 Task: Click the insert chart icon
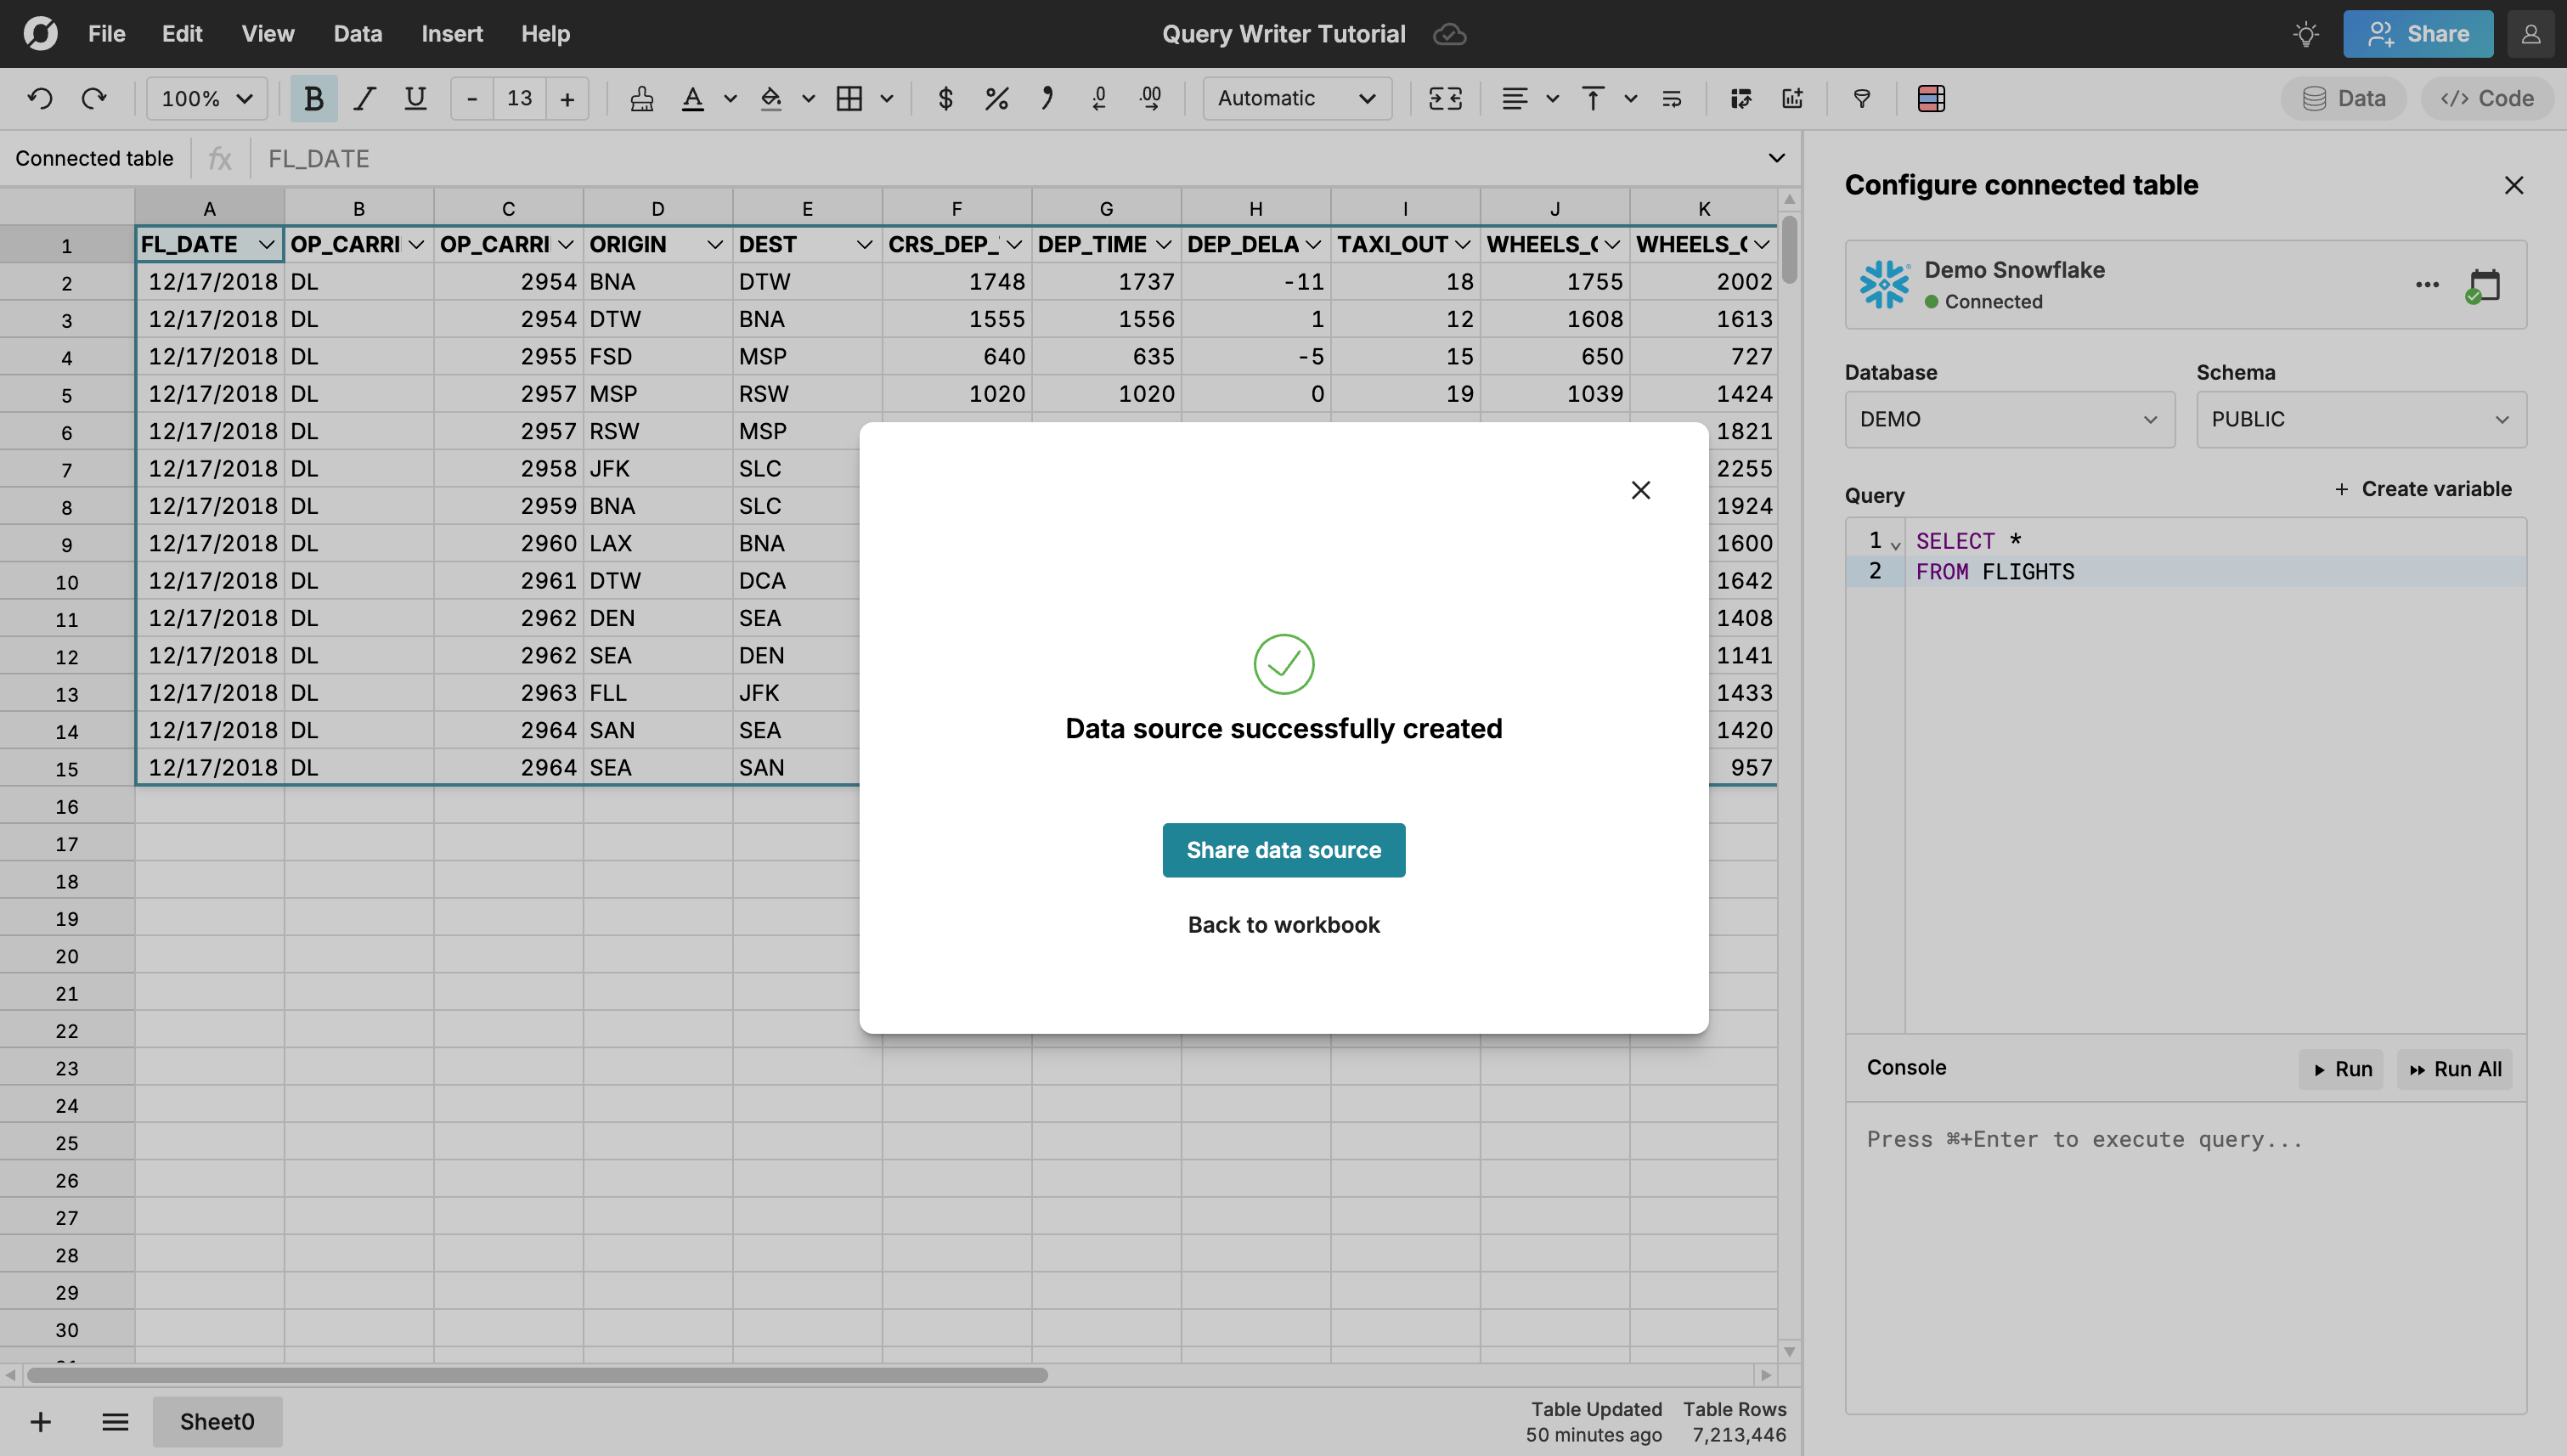[x=1793, y=98]
